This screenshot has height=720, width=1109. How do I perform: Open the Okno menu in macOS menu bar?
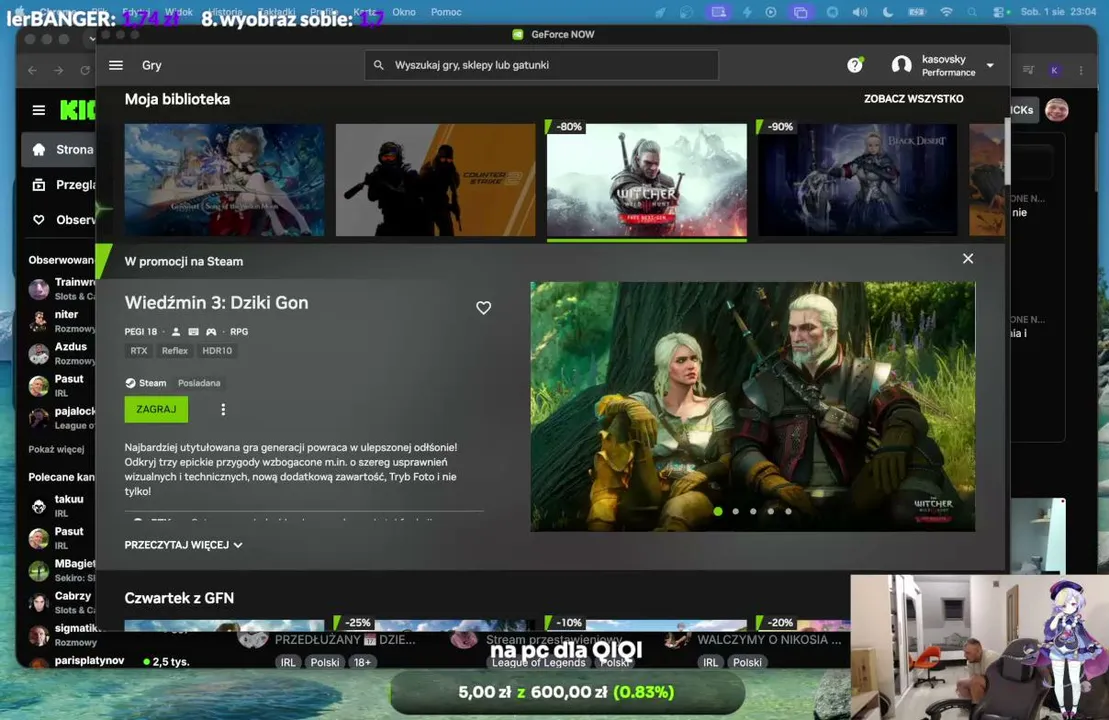pyautogui.click(x=404, y=12)
